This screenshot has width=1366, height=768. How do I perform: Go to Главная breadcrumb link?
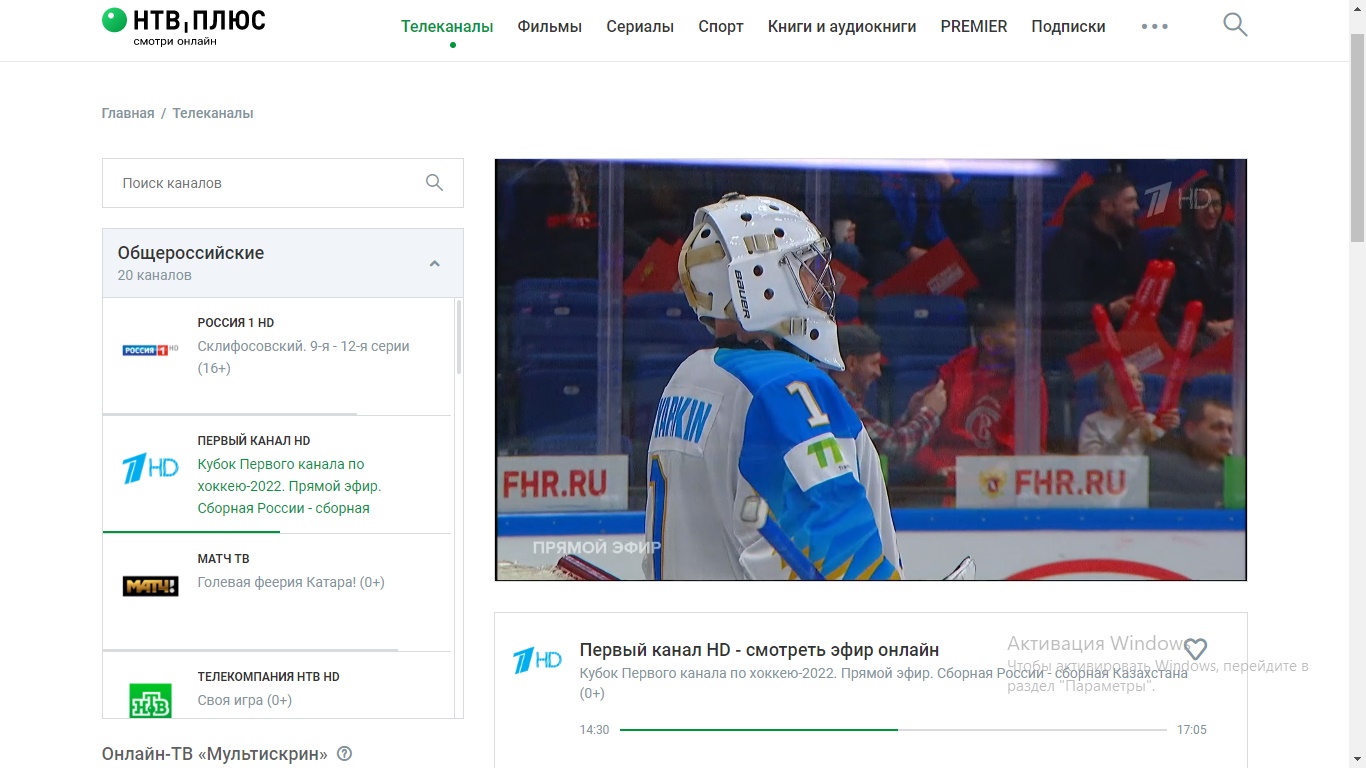coord(128,113)
